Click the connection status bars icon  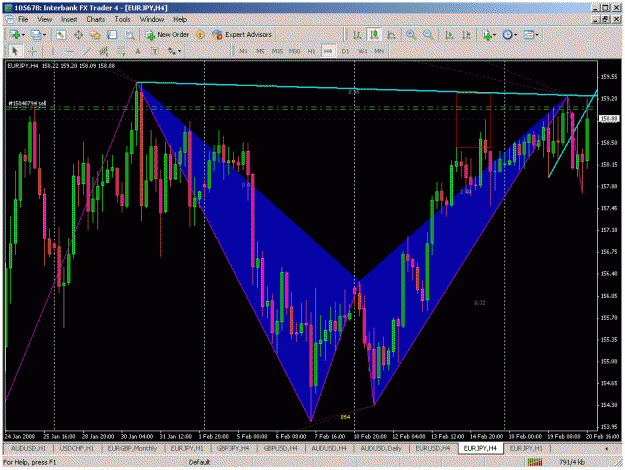[535, 462]
